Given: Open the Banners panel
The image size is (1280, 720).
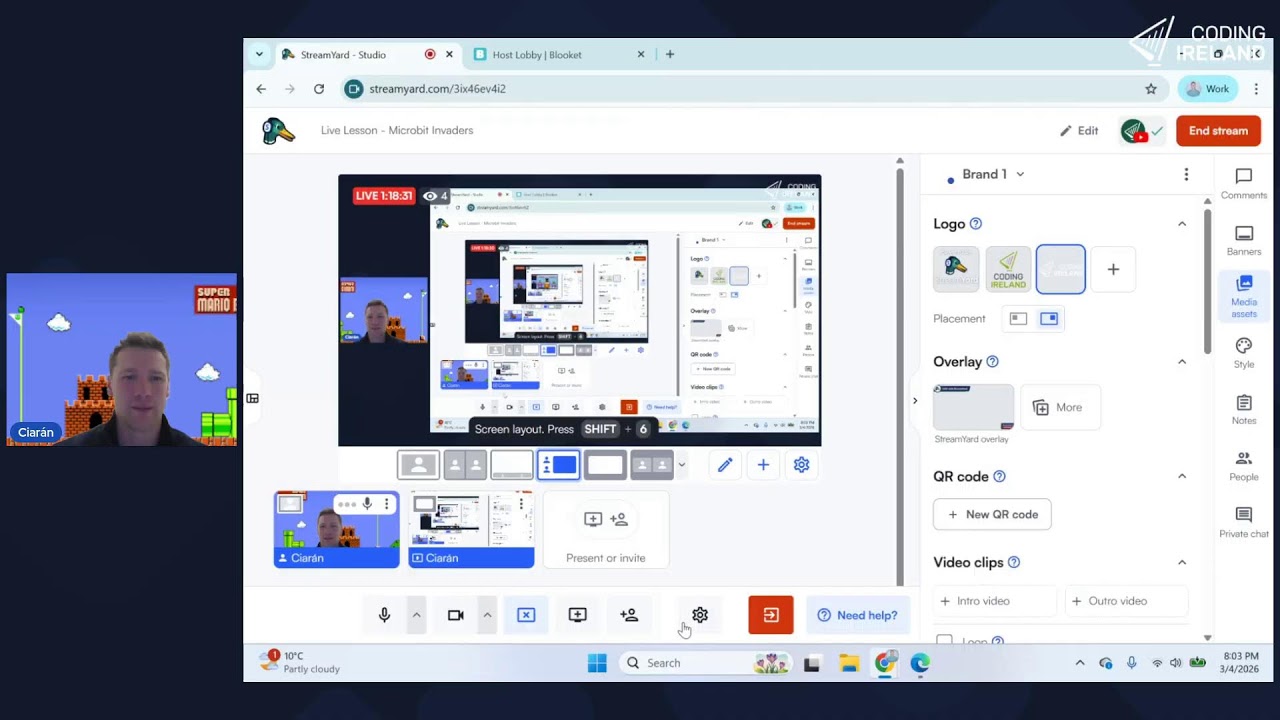Looking at the screenshot, I should tap(1243, 240).
